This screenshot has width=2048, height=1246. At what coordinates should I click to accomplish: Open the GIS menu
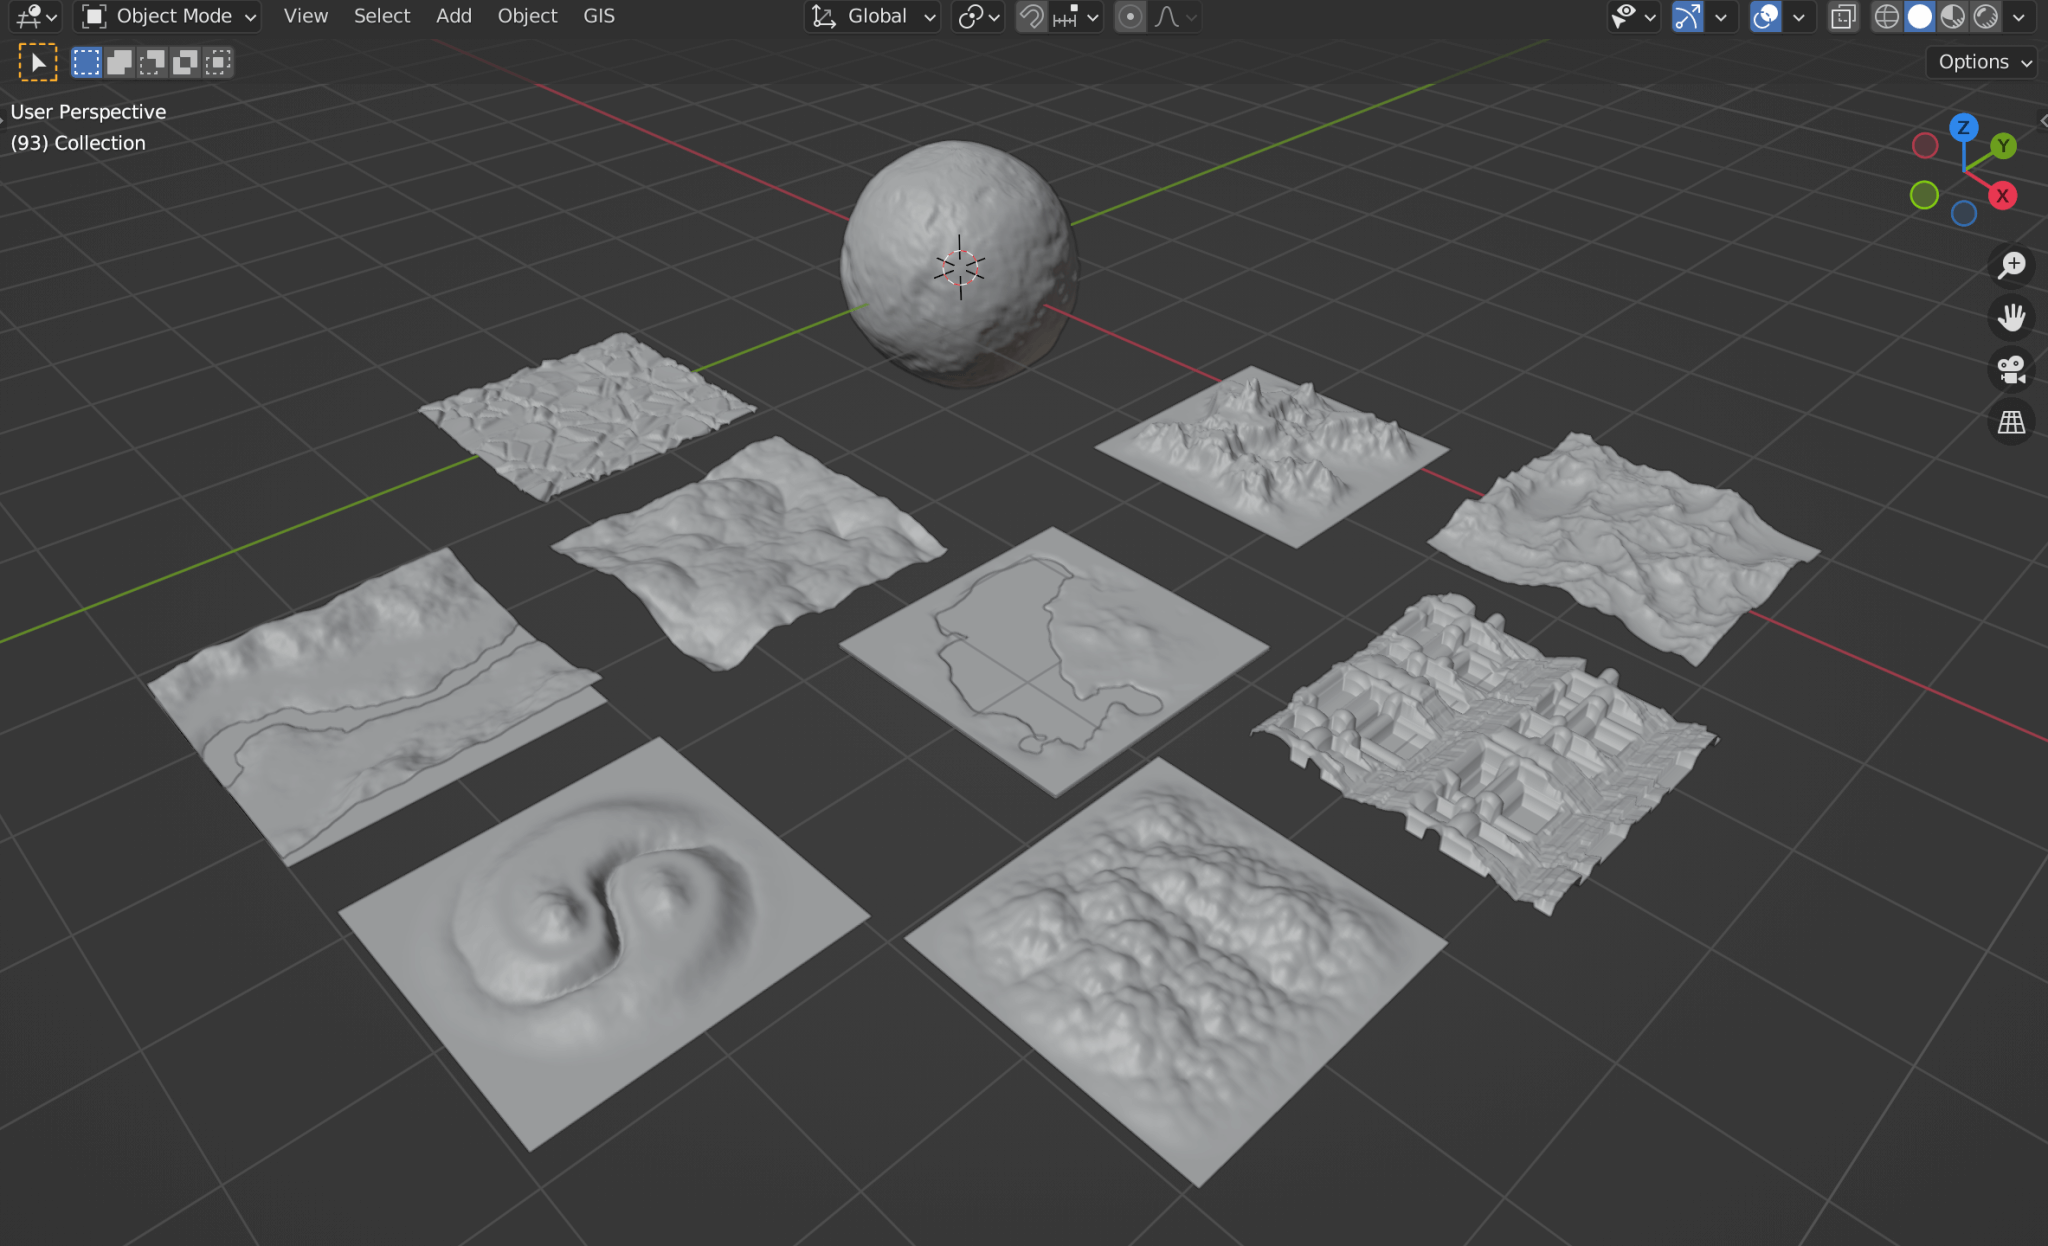point(599,17)
